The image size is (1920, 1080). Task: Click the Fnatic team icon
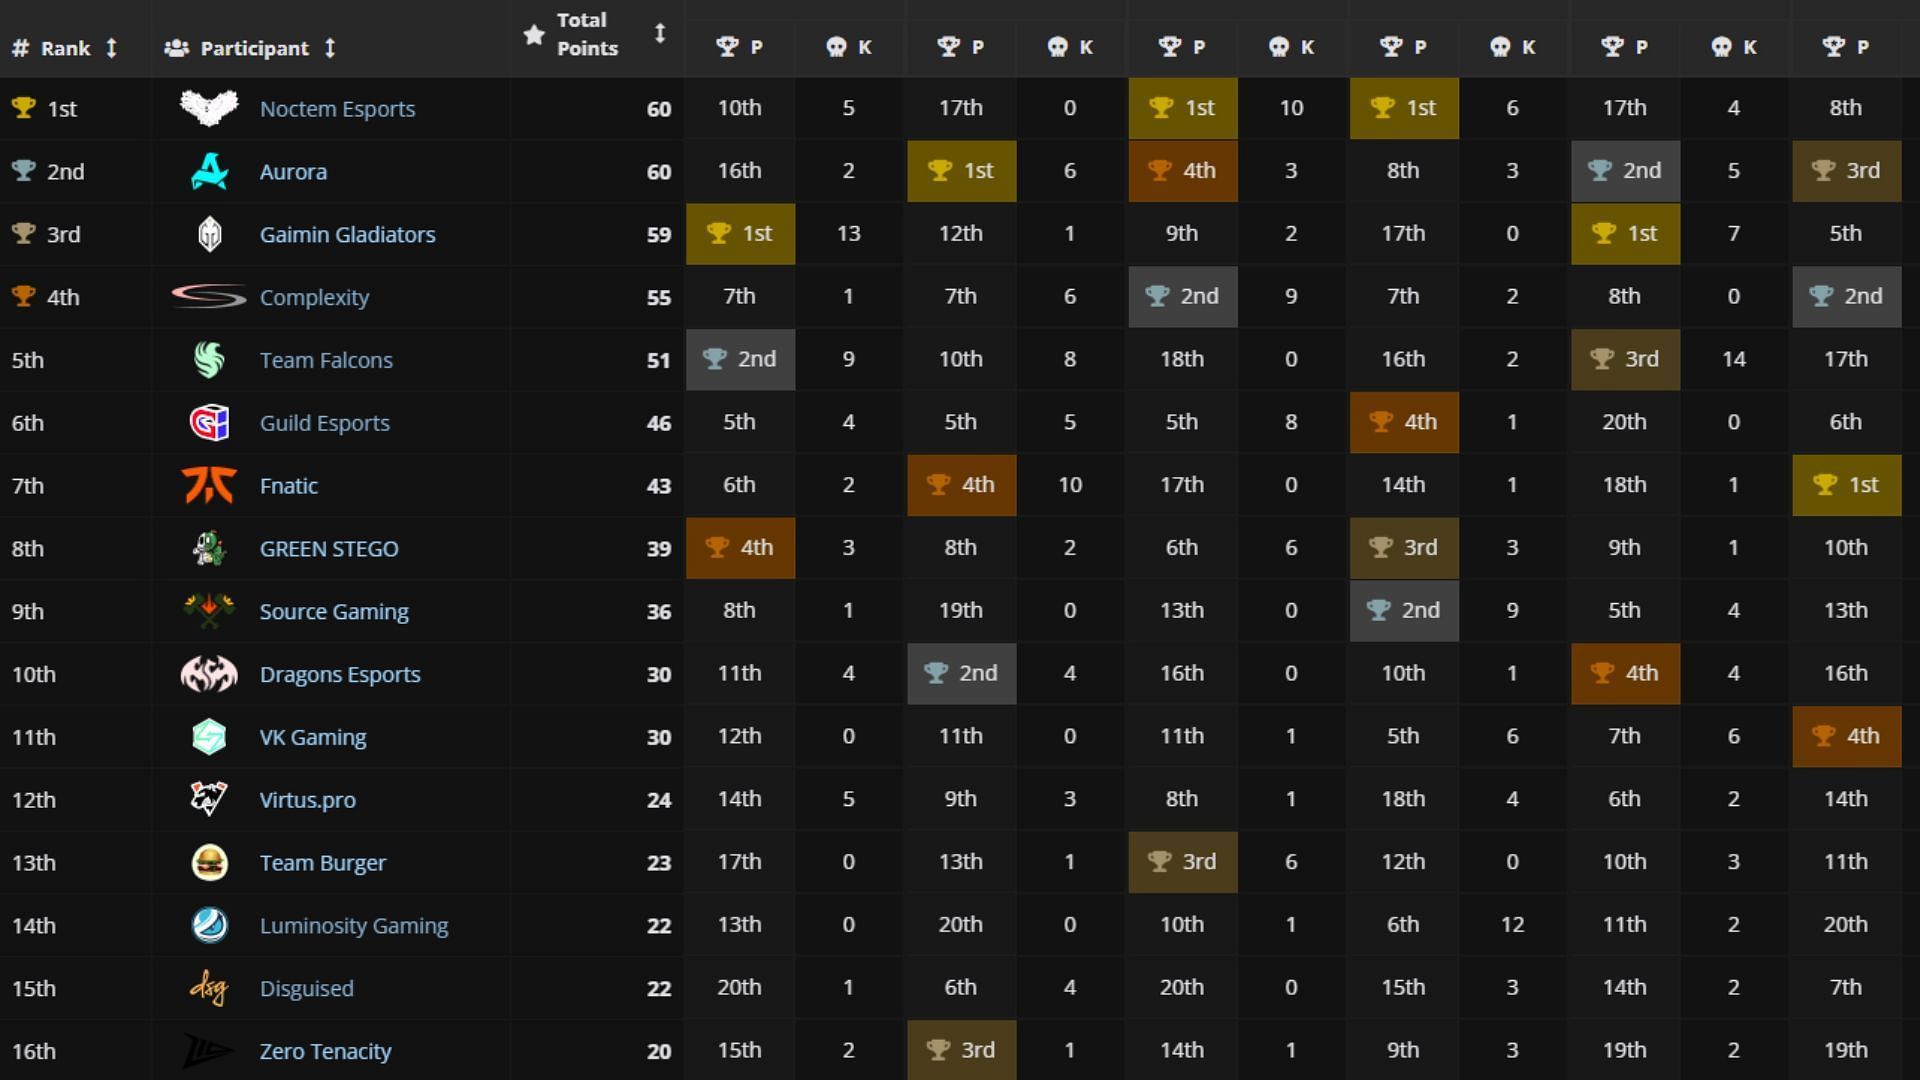pos(208,484)
